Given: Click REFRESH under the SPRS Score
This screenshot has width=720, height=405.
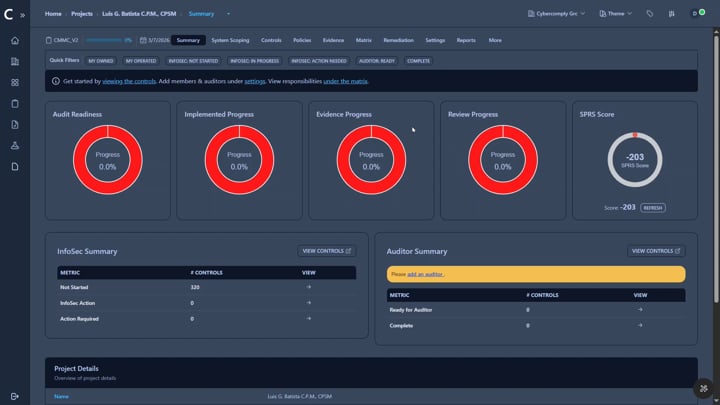Looking at the screenshot, I should pyautogui.click(x=653, y=208).
